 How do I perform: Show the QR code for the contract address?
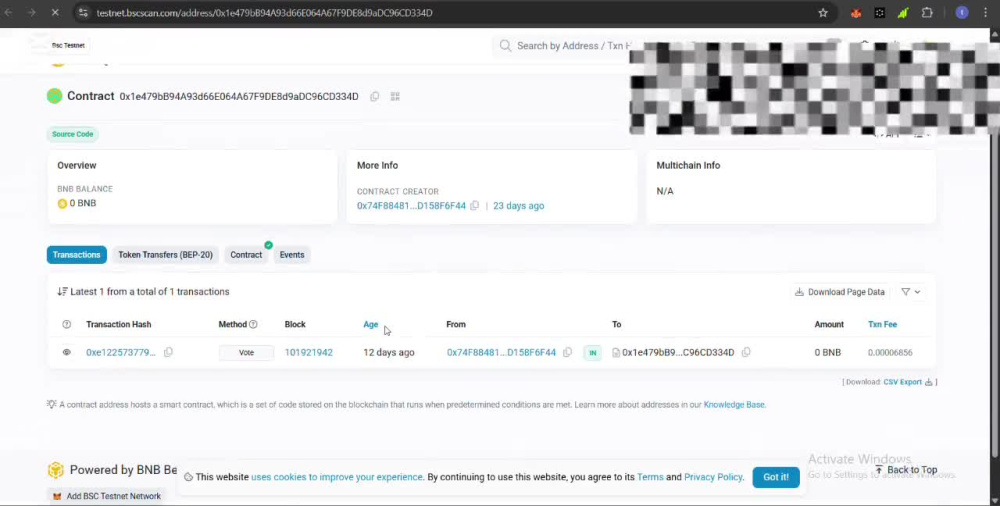point(395,96)
